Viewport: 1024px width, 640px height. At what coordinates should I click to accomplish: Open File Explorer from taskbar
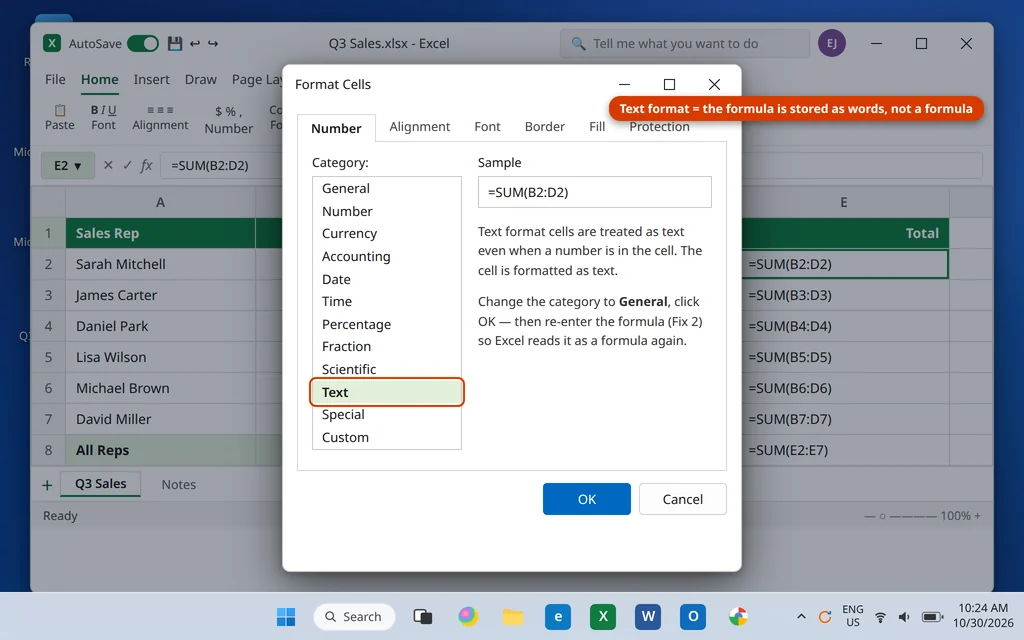[513, 616]
